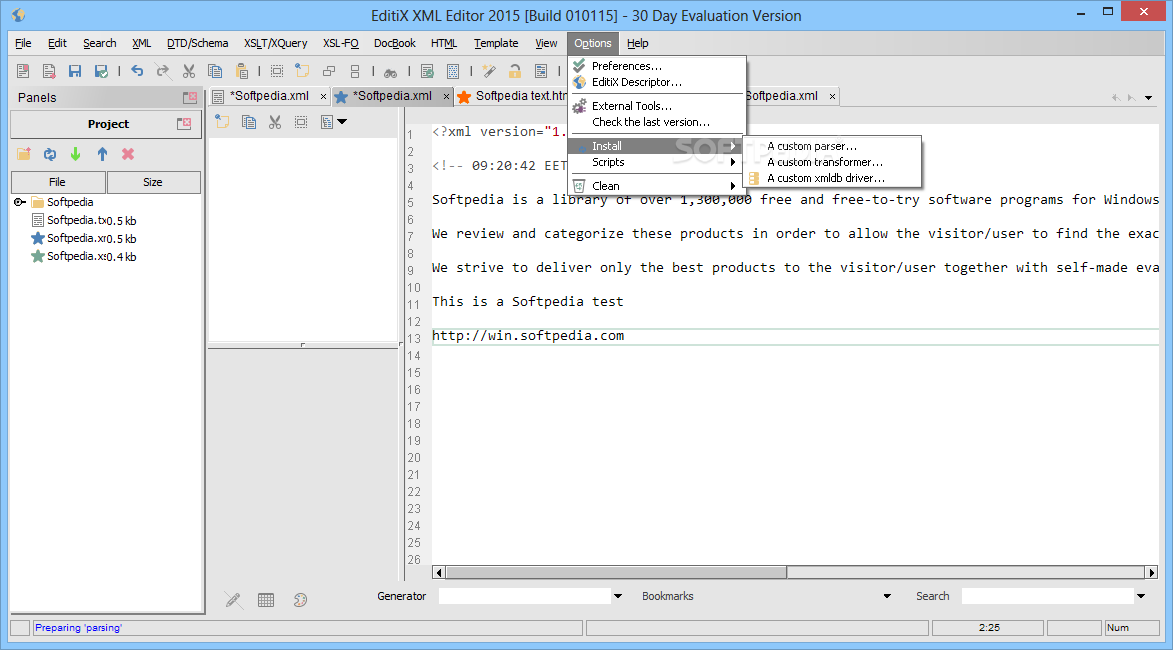Click the Redo arrow icon
Viewport: 1173px width, 650px height.
point(162,70)
